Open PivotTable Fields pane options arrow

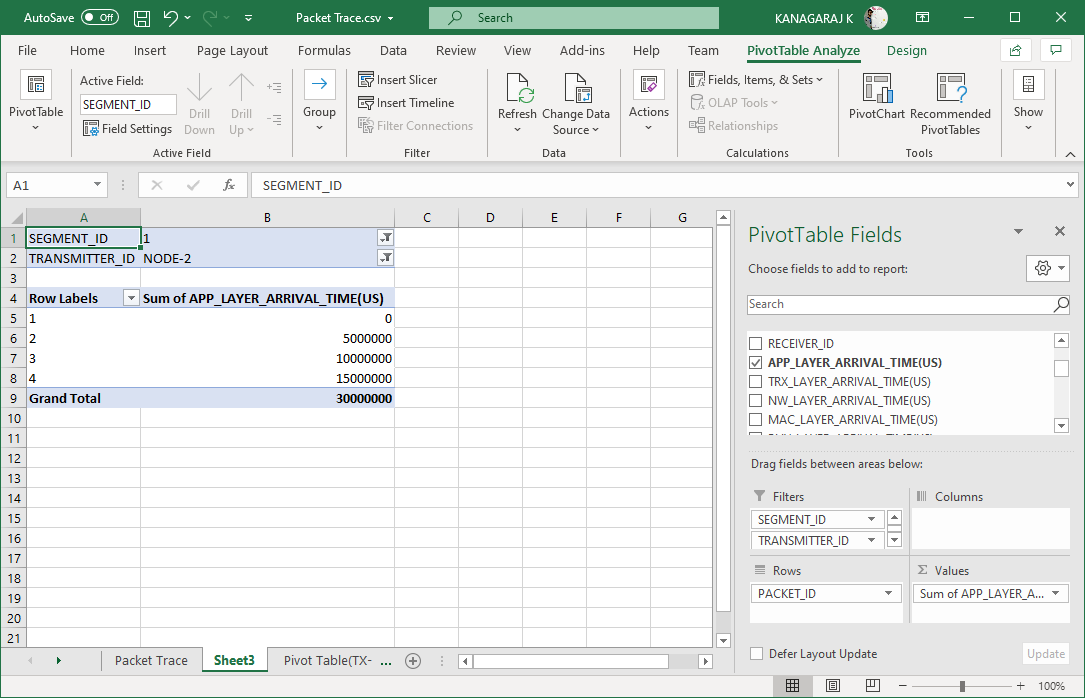point(1019,232)
